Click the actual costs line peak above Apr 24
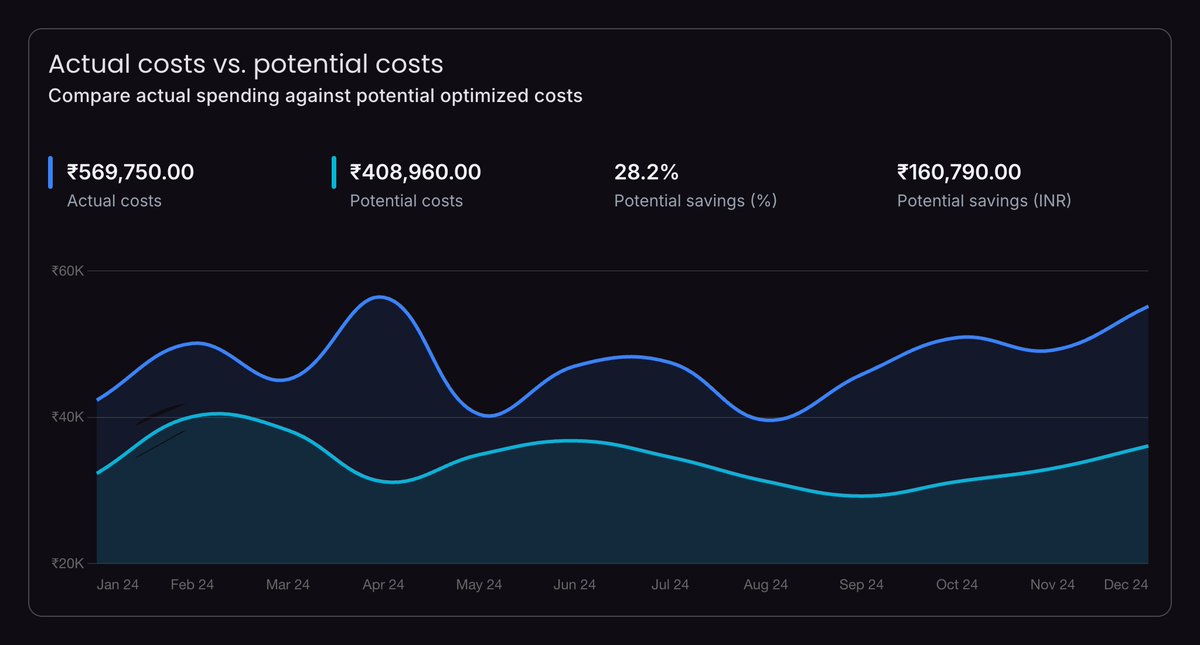 click(x=381, y=297)
